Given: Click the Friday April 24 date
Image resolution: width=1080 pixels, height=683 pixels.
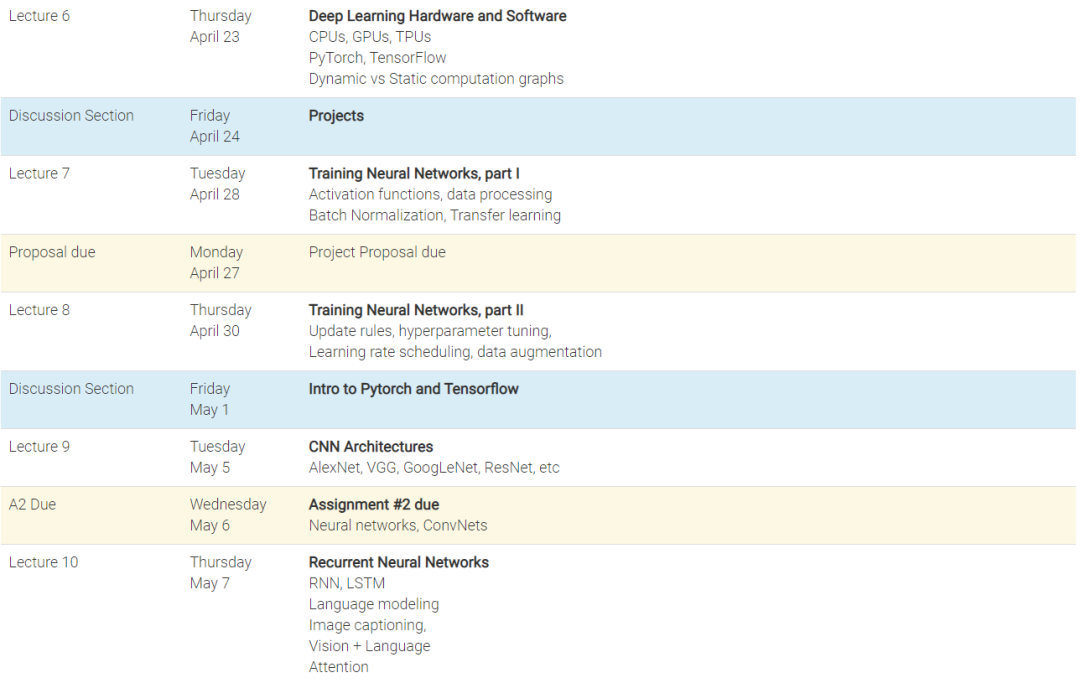Looking at the screenshot, I should coord(214,126).
